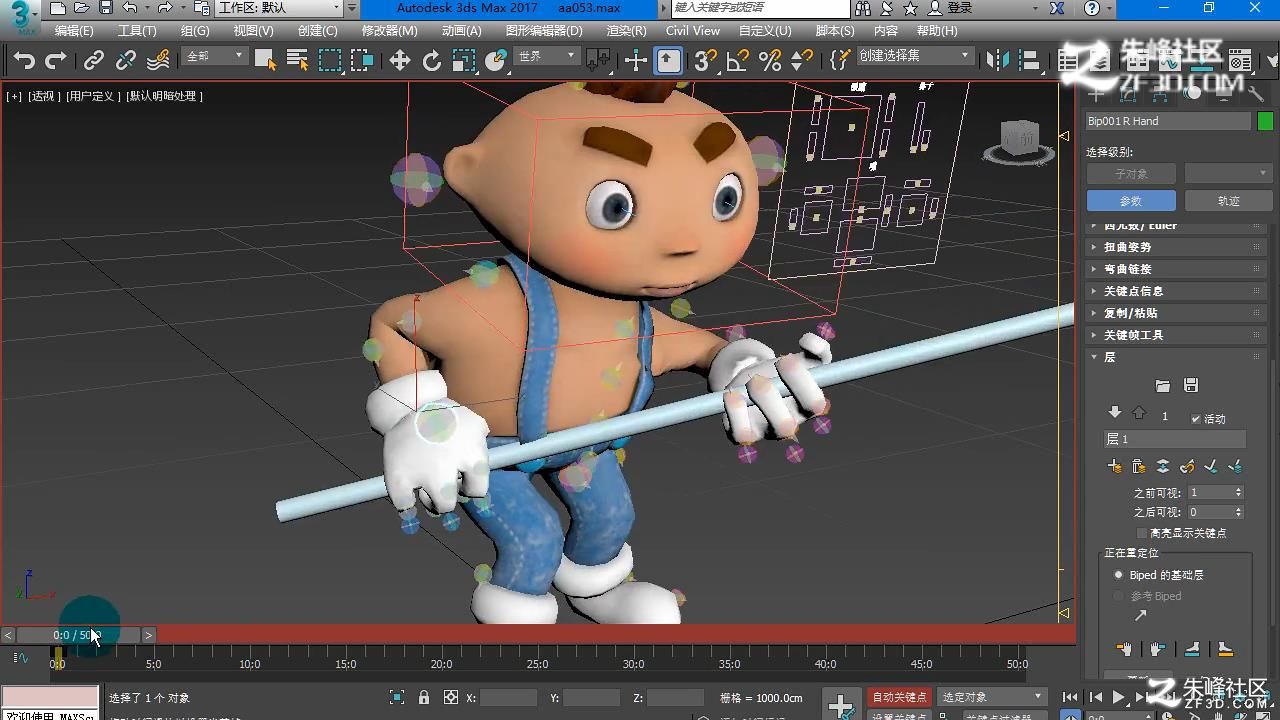Activate the Unlink Selection tool

point(126,61)
